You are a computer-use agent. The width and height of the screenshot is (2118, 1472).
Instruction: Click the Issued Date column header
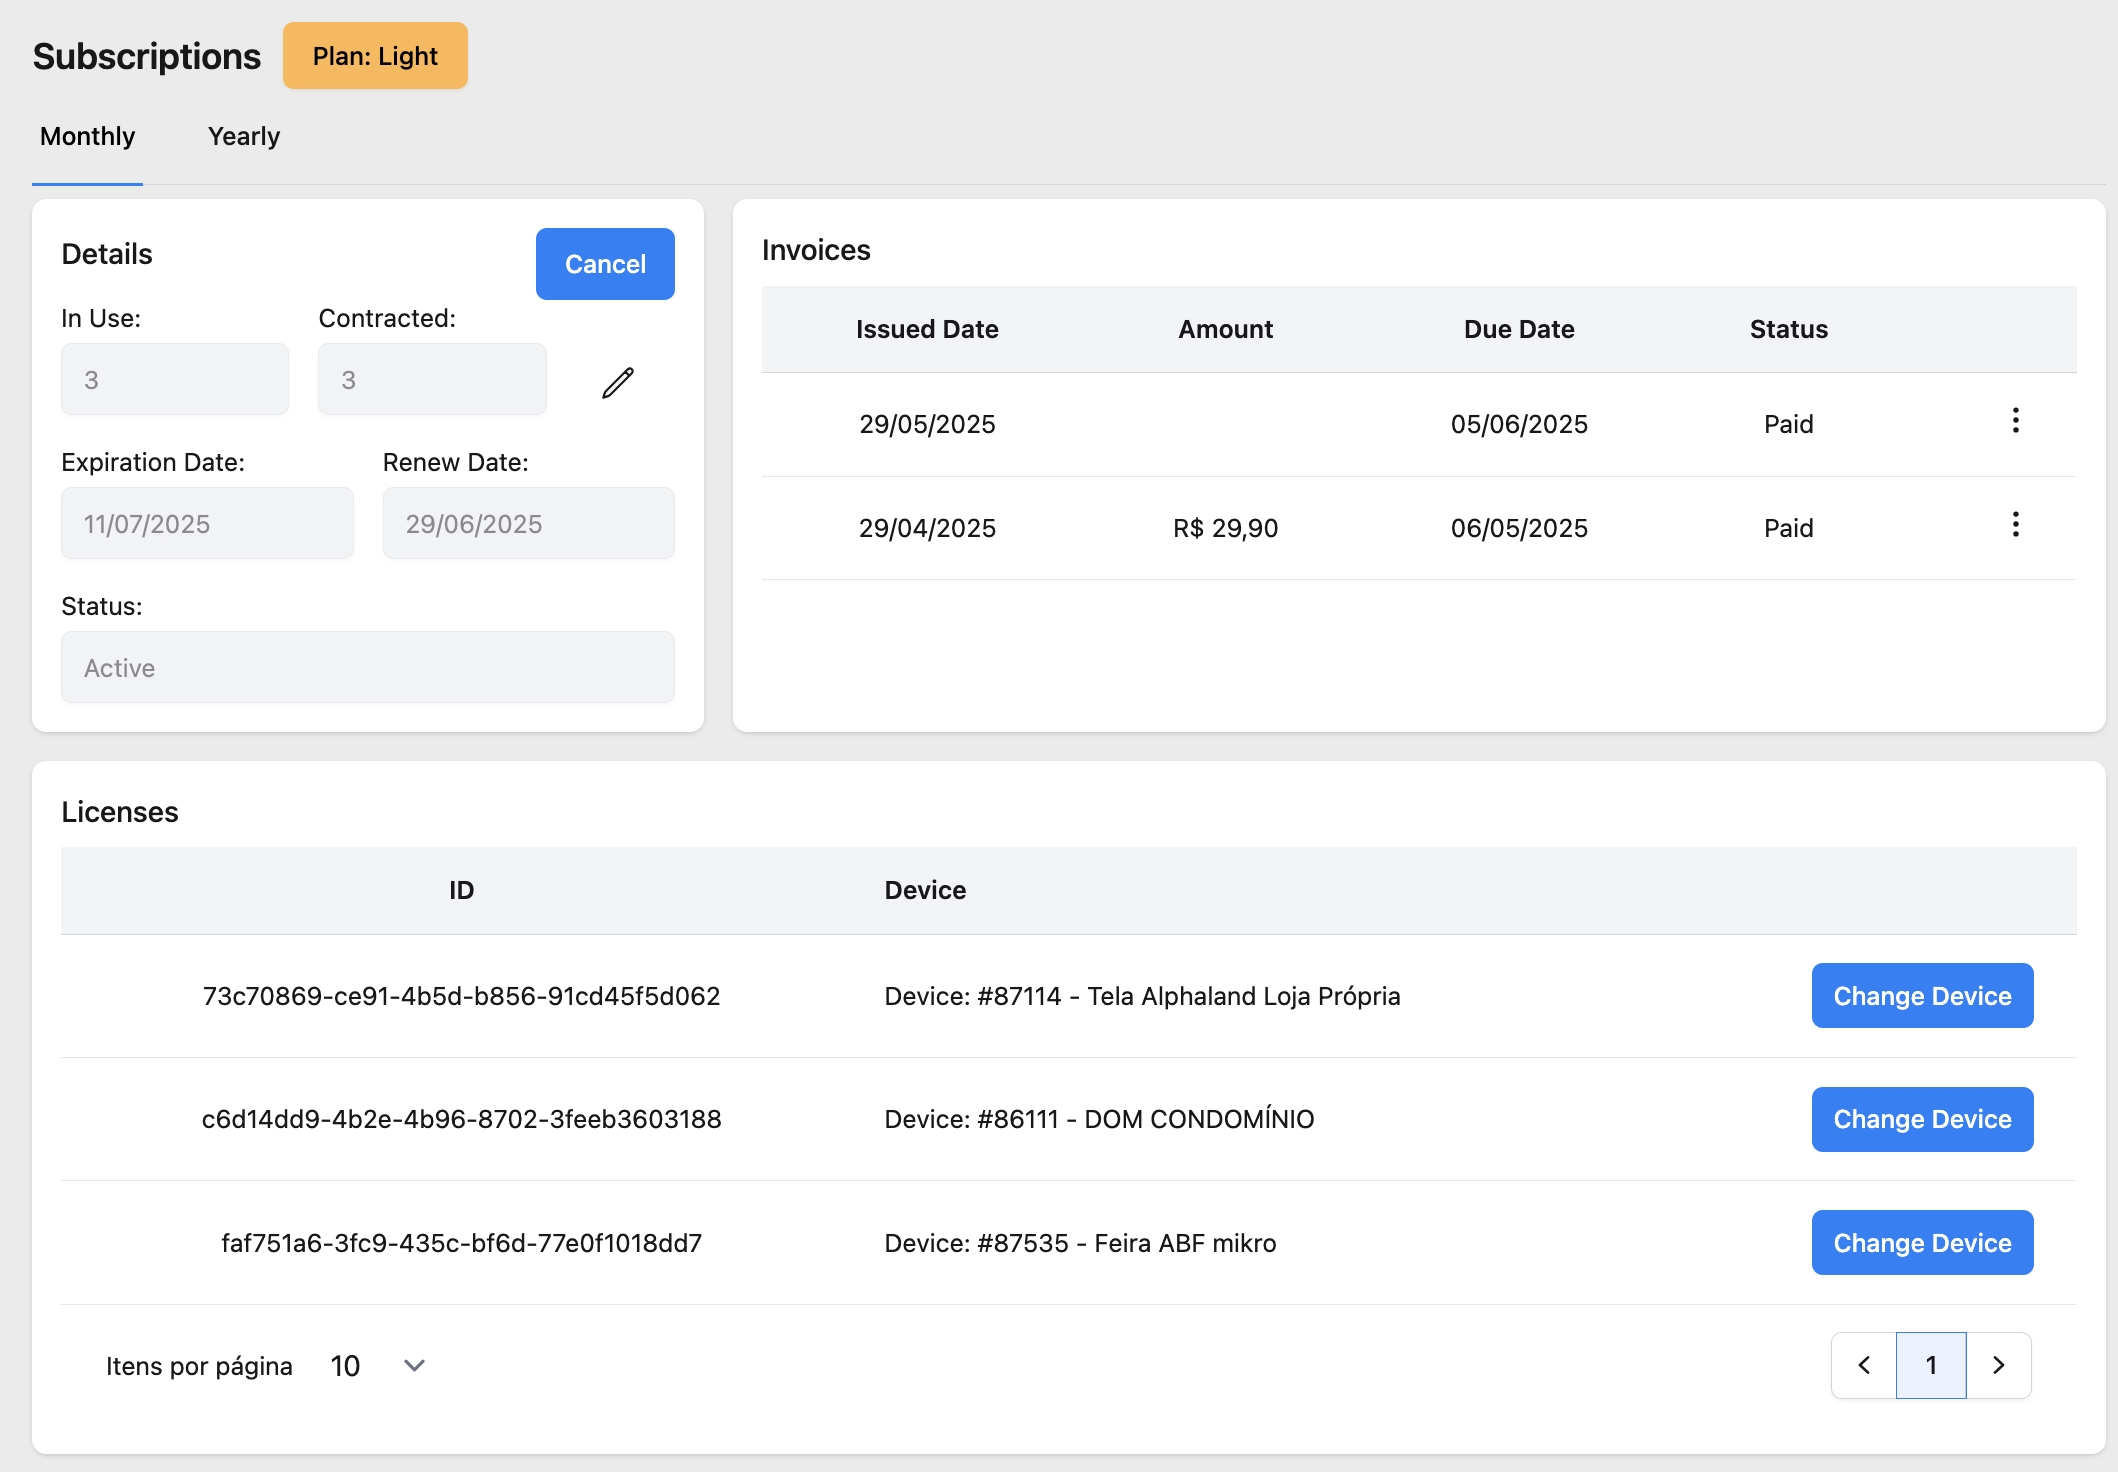[x=927, y=329]
